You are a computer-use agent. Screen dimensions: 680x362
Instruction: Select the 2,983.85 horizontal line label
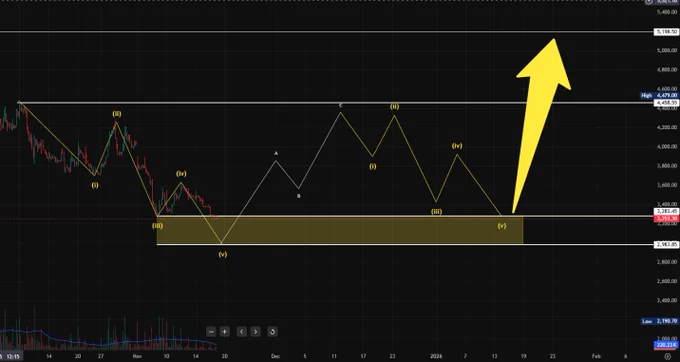click(666, 245)
